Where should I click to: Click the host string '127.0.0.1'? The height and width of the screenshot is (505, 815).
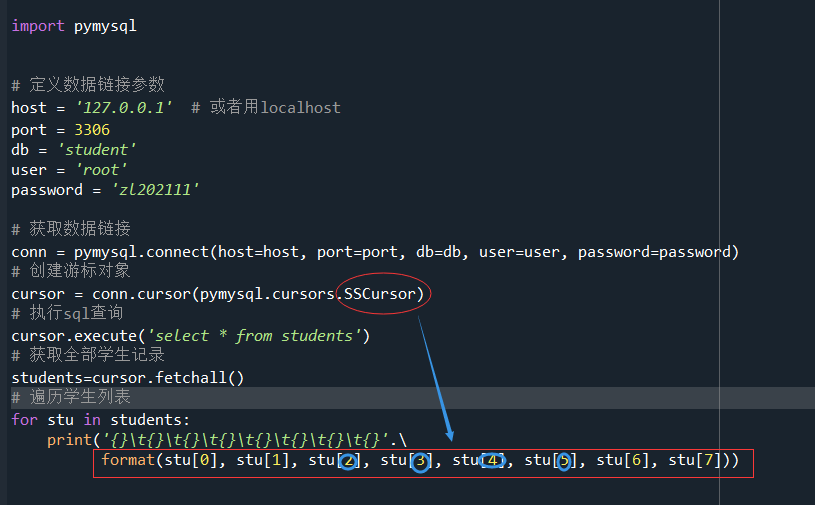click(x=124, y=108)
